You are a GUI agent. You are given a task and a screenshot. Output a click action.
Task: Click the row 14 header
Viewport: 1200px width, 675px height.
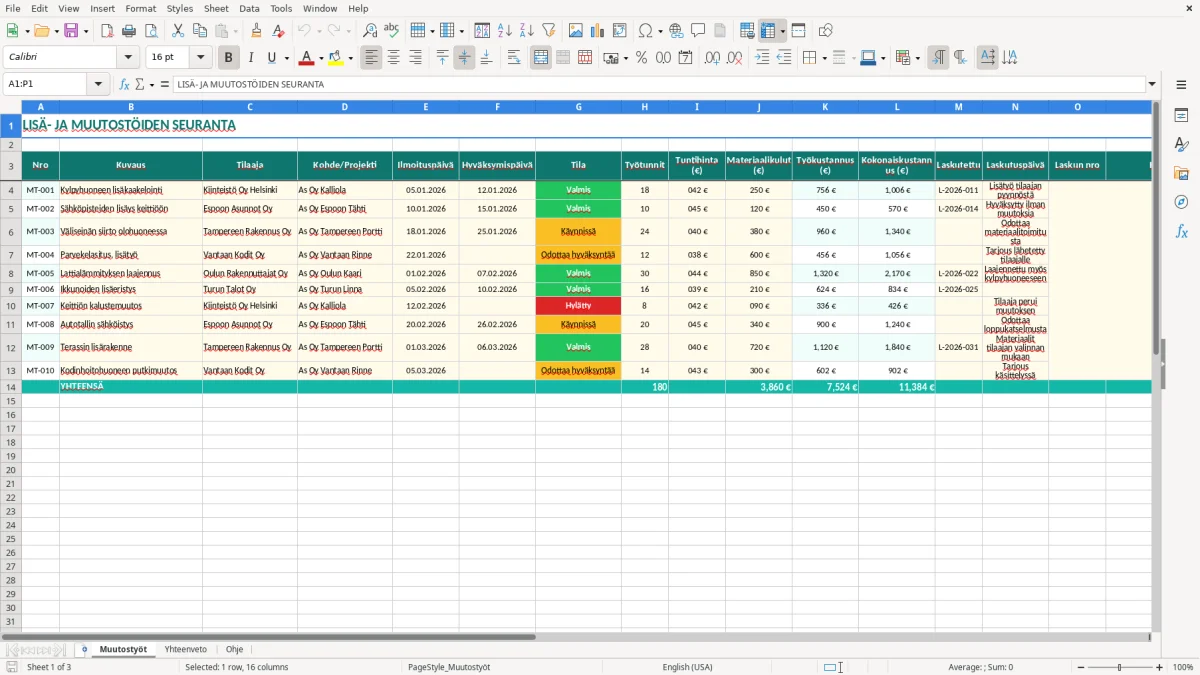tap(11, 387)
